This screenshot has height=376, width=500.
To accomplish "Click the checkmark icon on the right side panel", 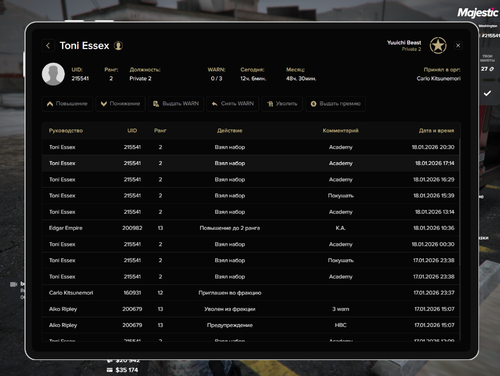I will pos(487,93).
